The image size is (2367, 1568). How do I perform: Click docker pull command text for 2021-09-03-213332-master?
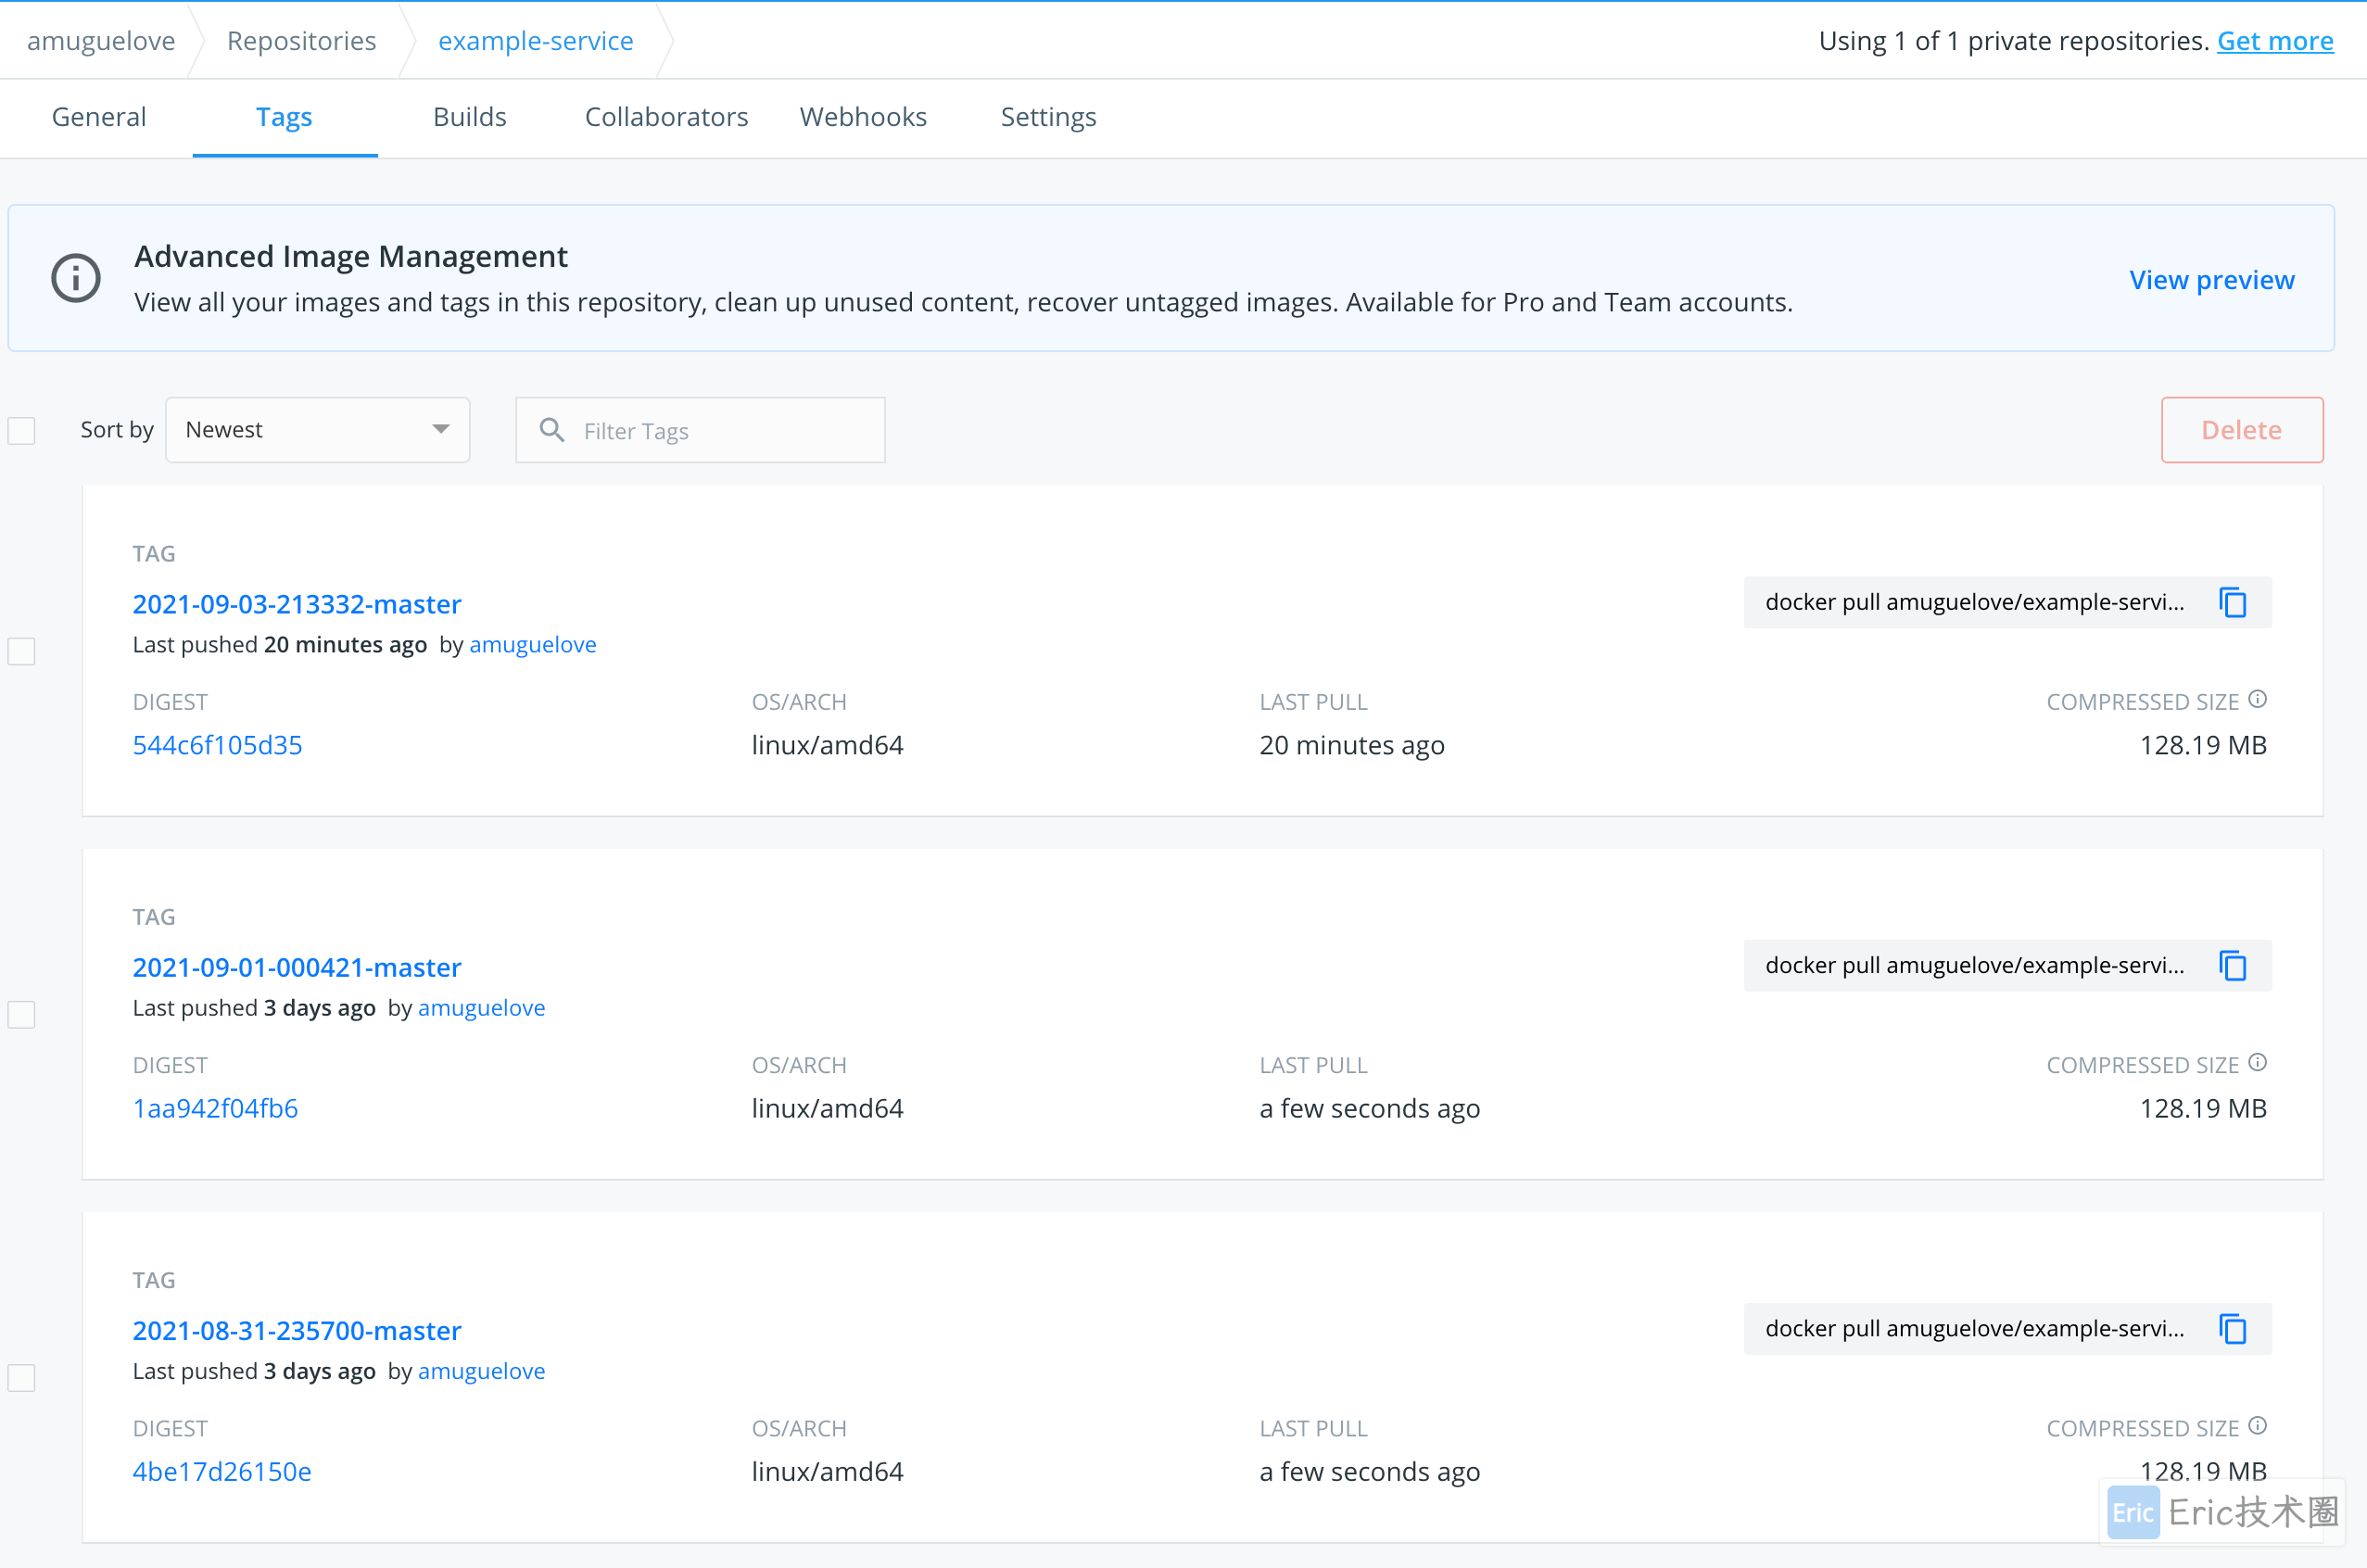[1975, 602]
